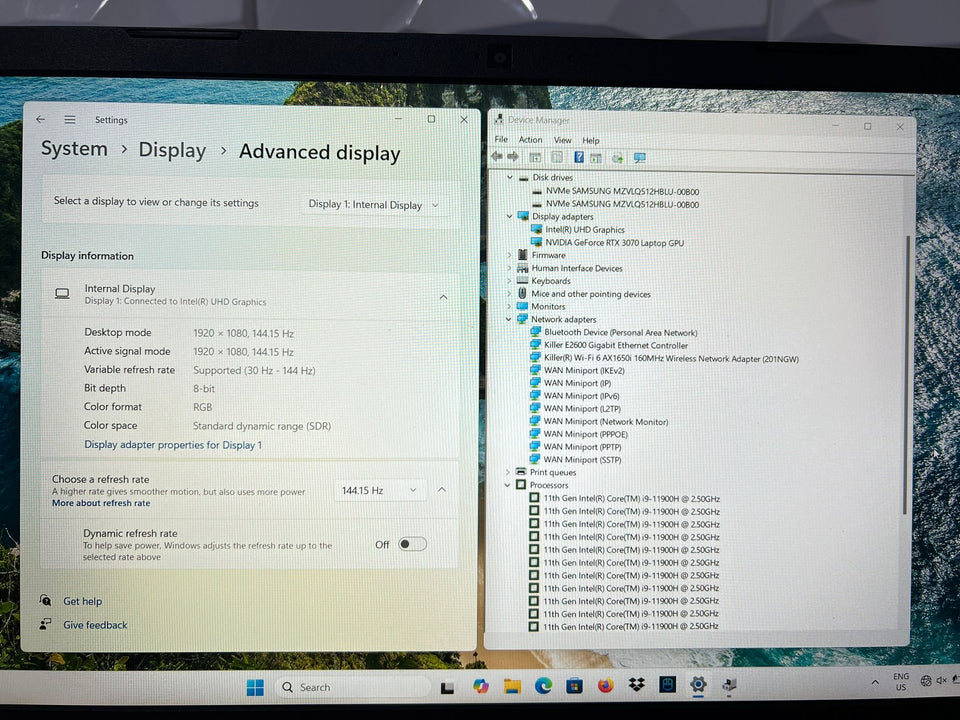Click the Settings gear taskbar icon
The width and height of the screenshot is (960, 720).
(698, 684)
